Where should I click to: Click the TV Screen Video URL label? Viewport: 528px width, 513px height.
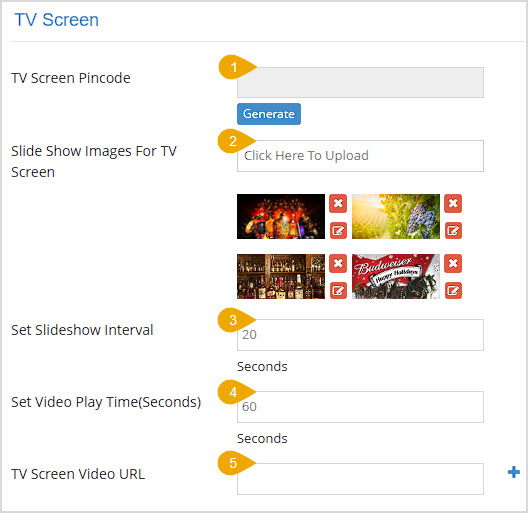pos(78,474)
